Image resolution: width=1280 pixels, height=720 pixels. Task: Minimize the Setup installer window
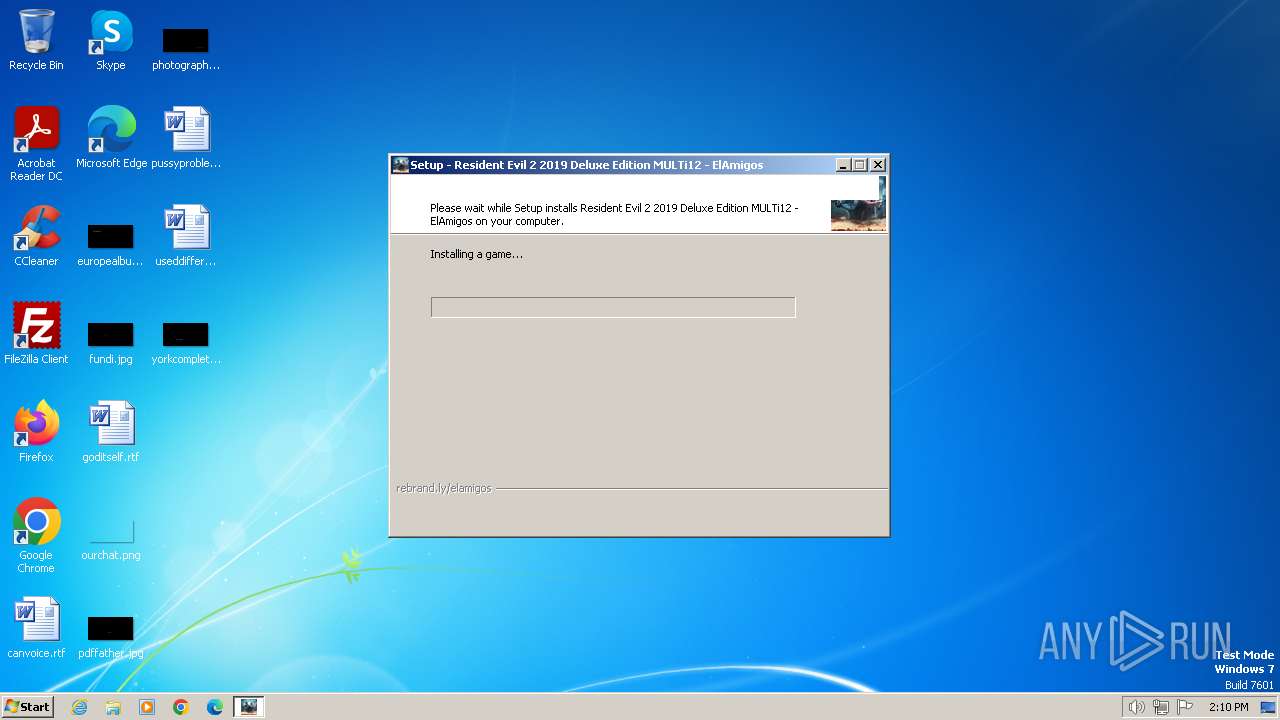point(843,165)
